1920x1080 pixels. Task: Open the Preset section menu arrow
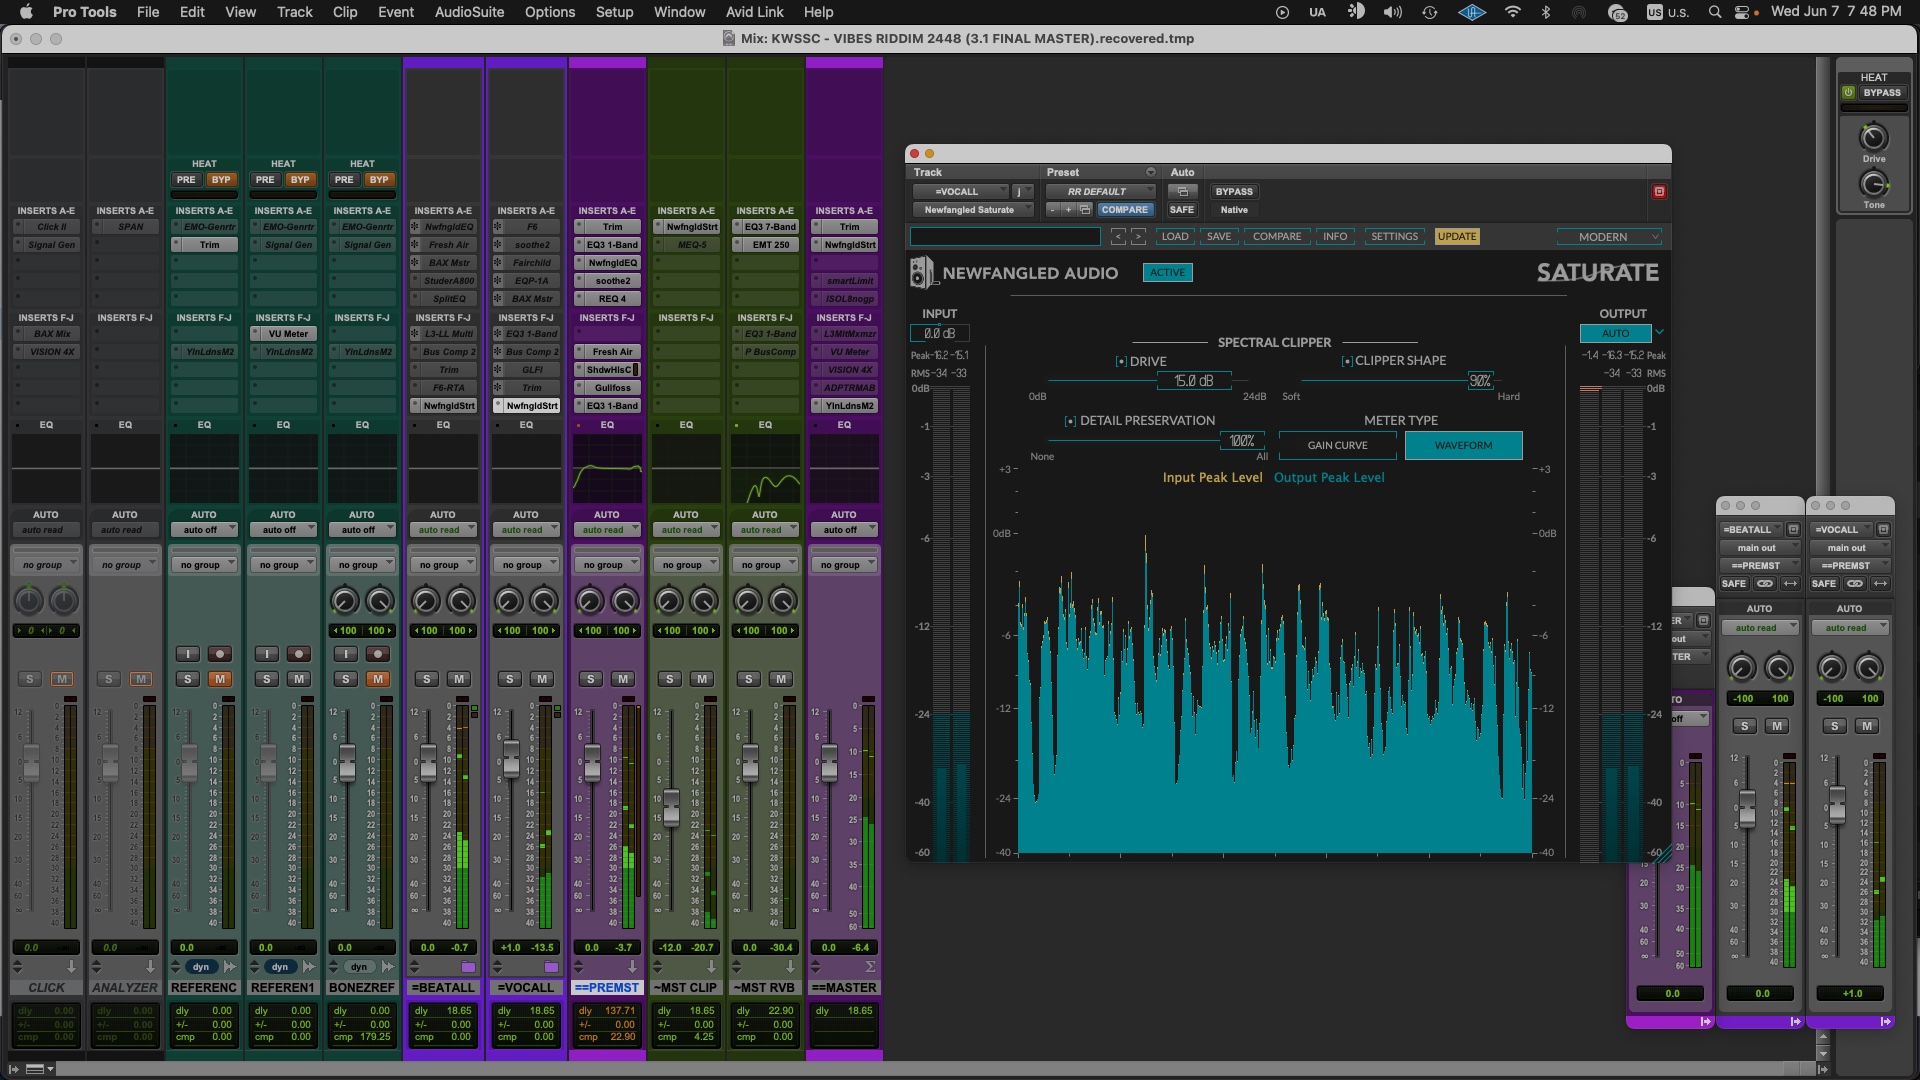[1150, 172]
